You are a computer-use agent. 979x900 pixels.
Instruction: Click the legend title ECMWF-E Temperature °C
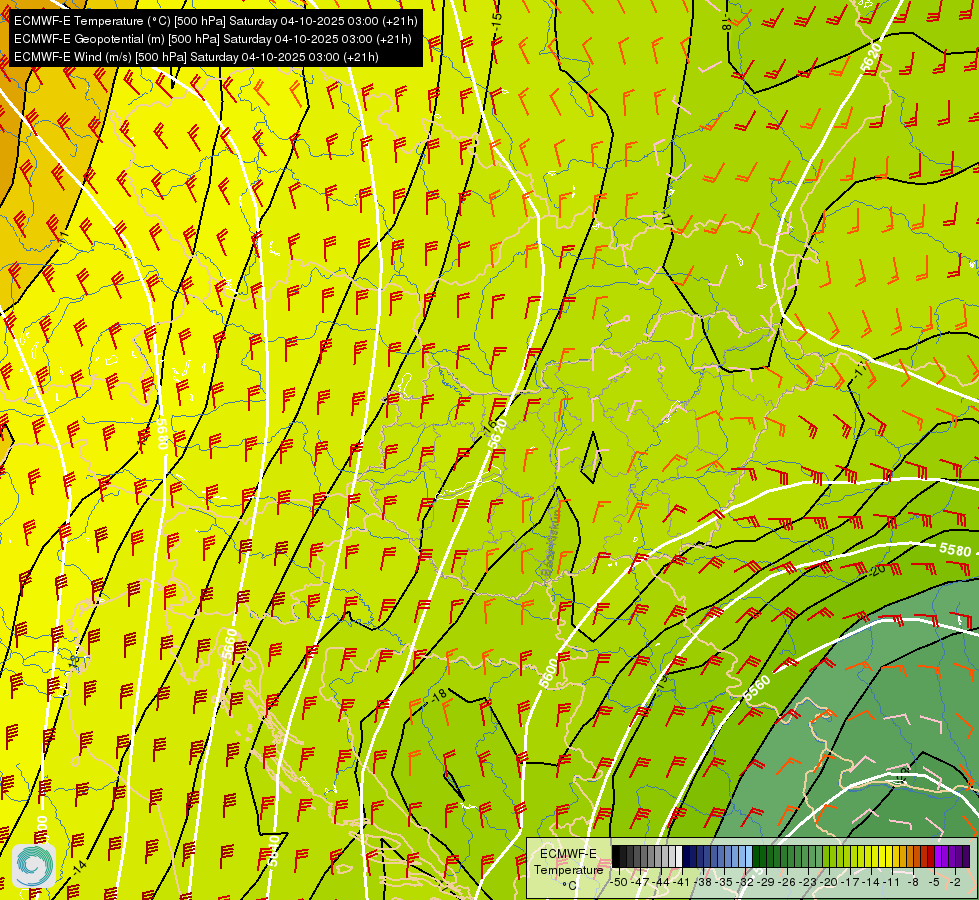coord(568,869)
